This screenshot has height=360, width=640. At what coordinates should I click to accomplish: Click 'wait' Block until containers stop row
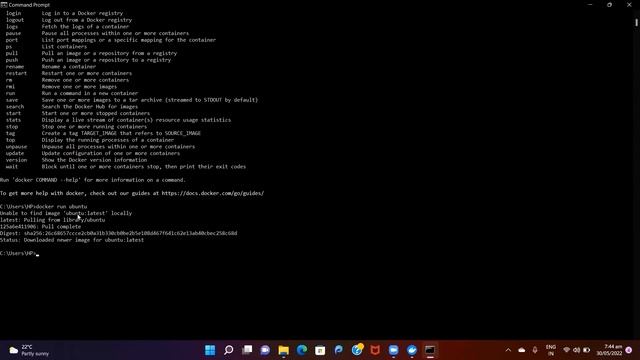(x=126, y=167)
